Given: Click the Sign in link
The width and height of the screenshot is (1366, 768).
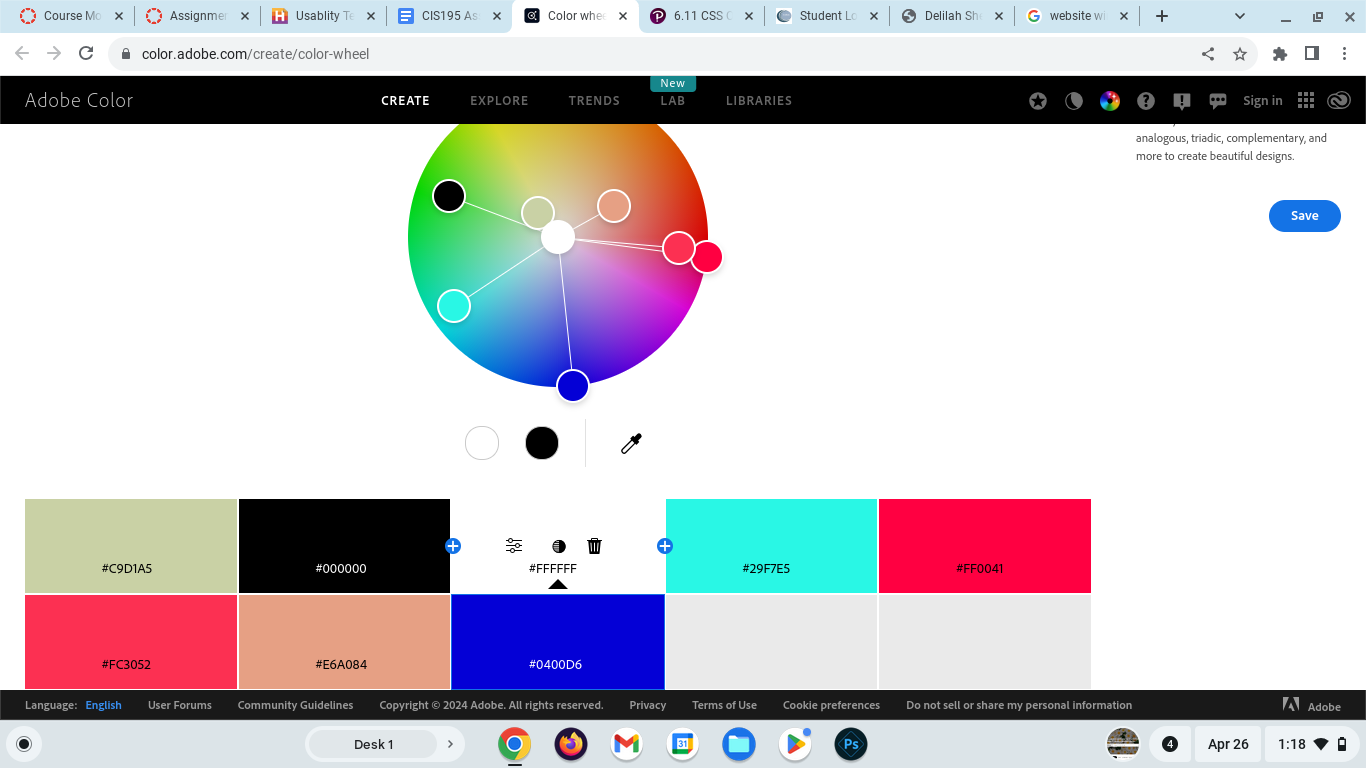Looking at the screenshot, I should pyautogui.click(x=1262, y=101).
